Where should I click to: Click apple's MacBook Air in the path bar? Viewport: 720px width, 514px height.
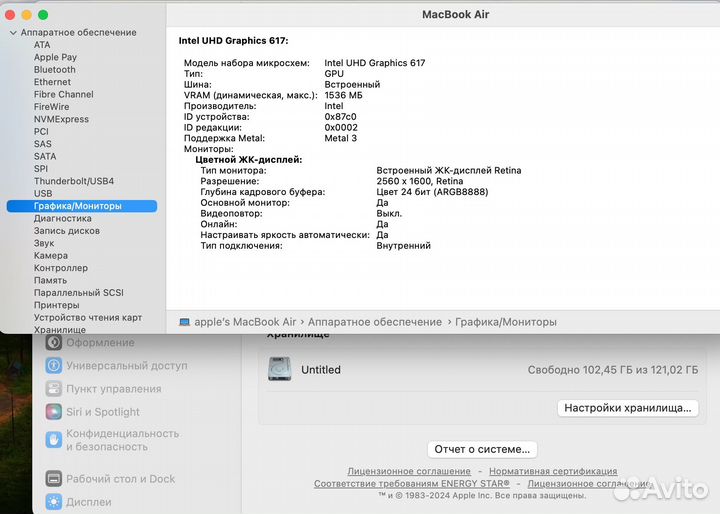pyautogui.click(x=245, y=322)
